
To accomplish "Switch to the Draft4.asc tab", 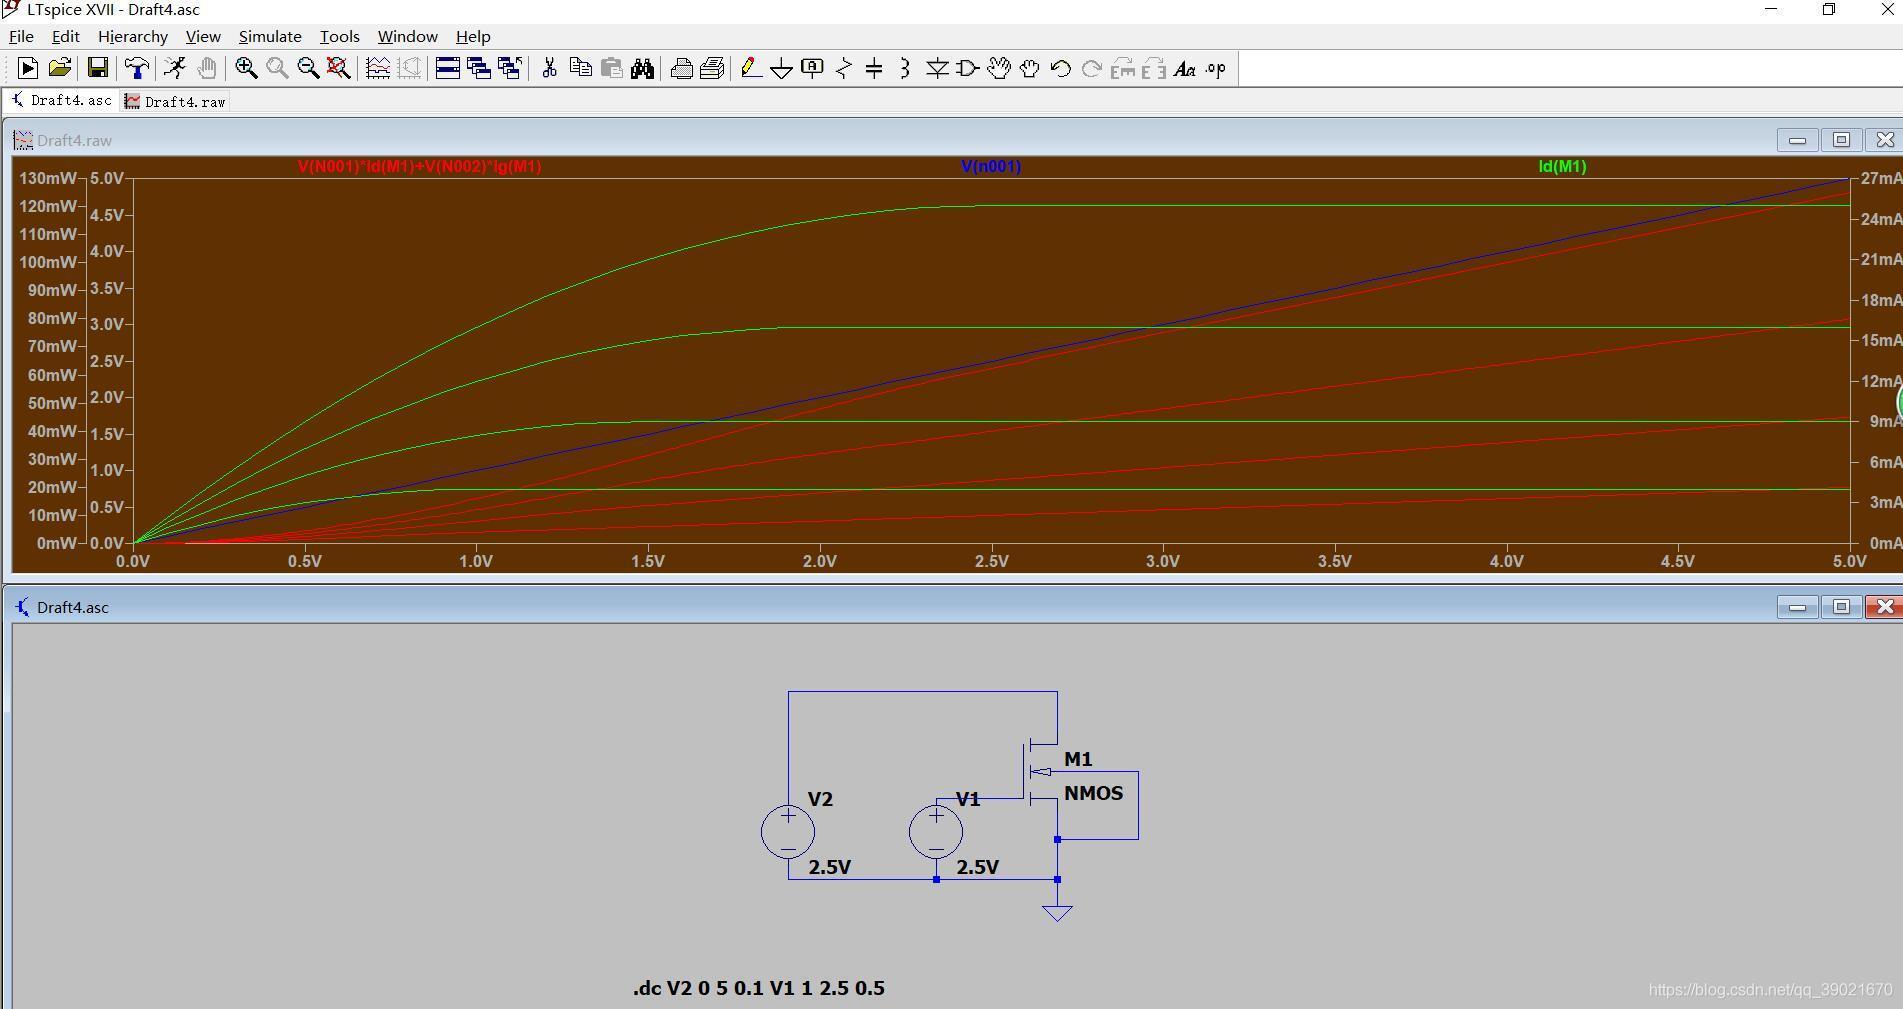I will point(61,100).
